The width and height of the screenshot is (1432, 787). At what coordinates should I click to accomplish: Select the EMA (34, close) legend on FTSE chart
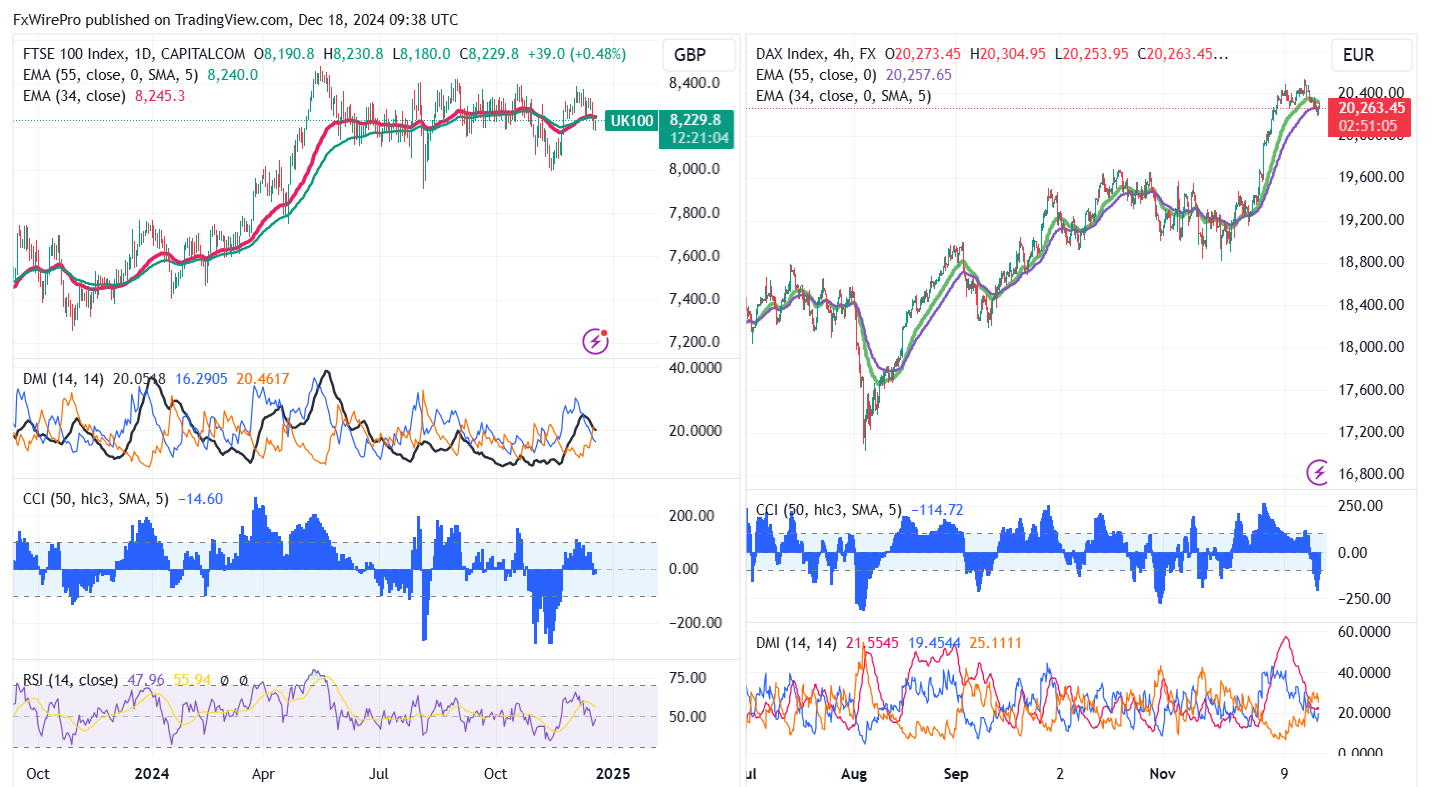click(74, 96)
